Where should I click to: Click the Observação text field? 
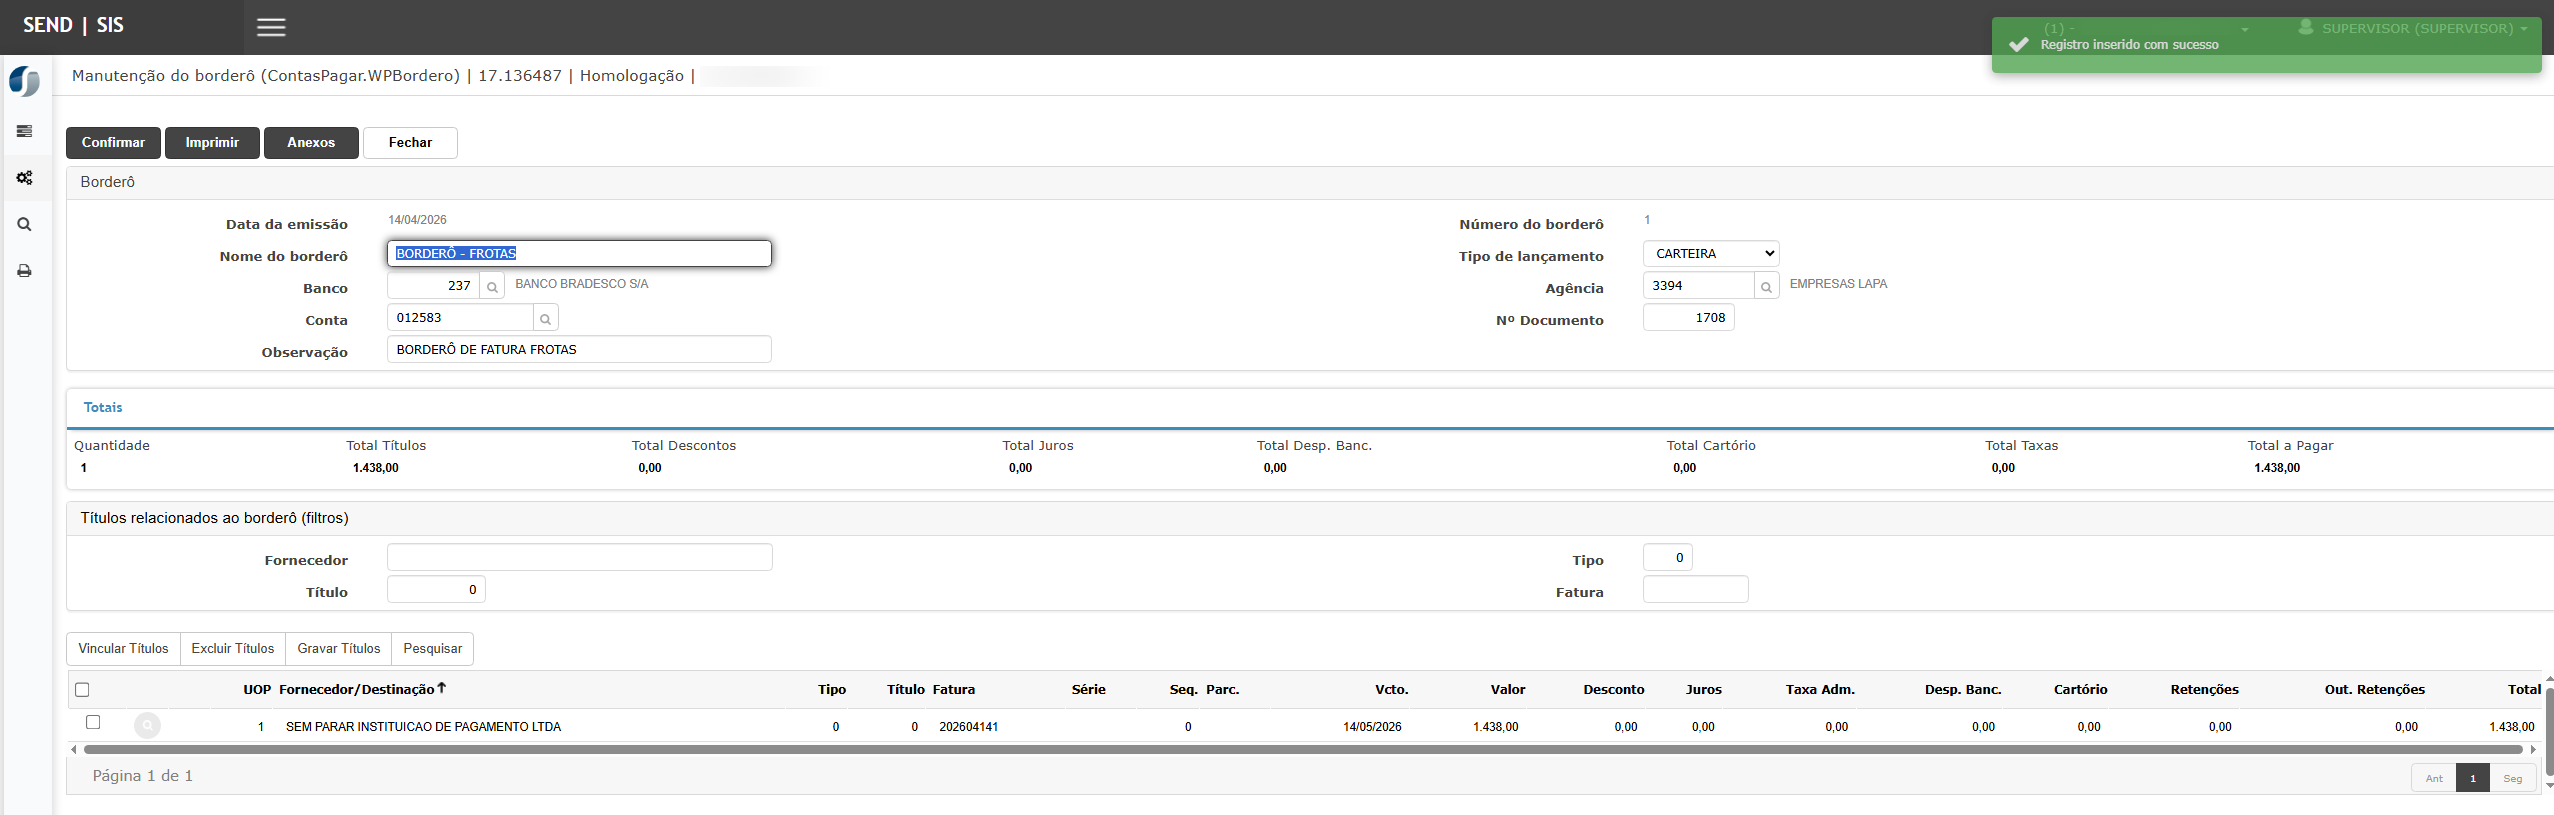tap(578, 350)
